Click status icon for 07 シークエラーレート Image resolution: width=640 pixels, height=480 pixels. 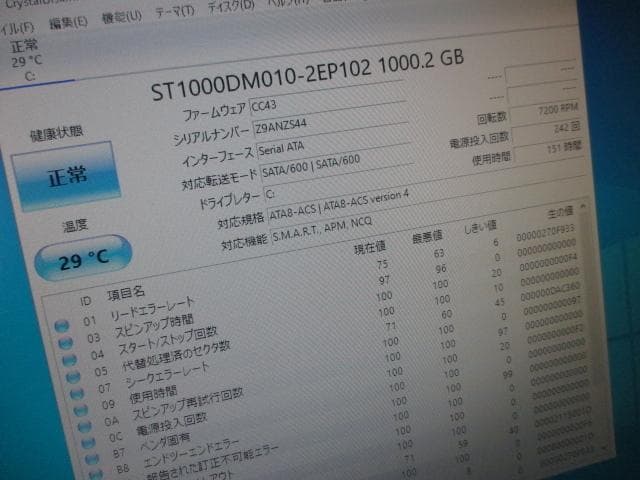coord(77,393)
